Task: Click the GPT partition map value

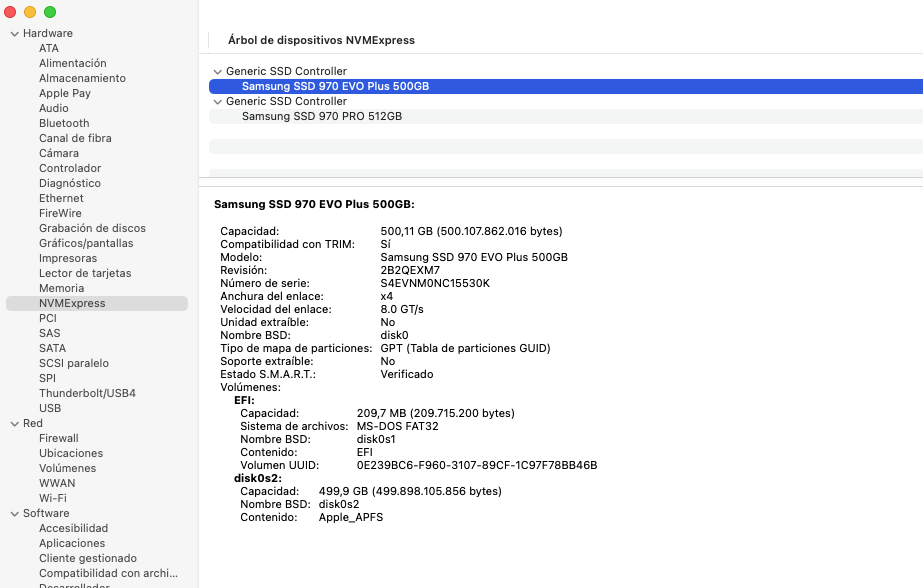Action: [465, 348]
